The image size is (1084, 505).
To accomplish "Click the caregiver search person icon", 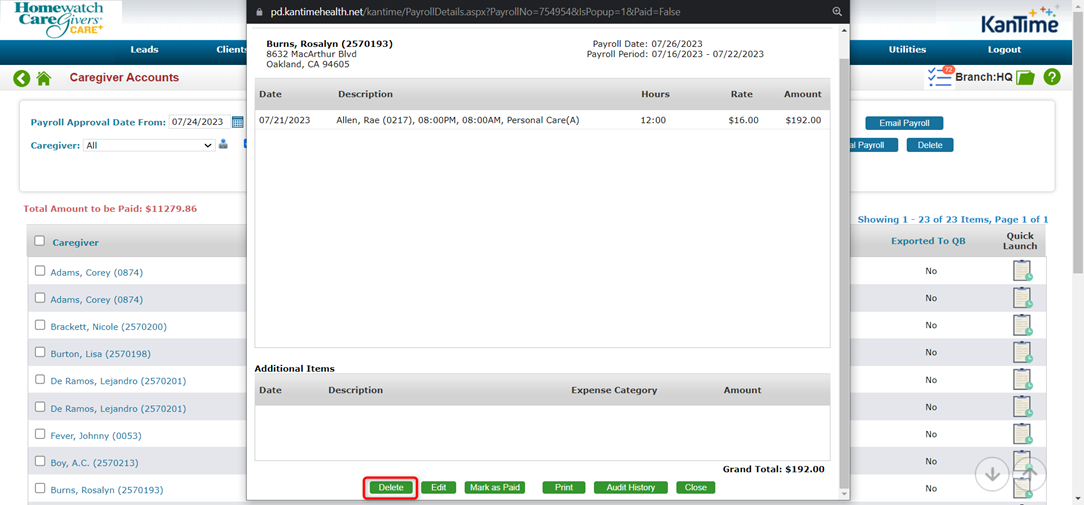I will [223, 145].
